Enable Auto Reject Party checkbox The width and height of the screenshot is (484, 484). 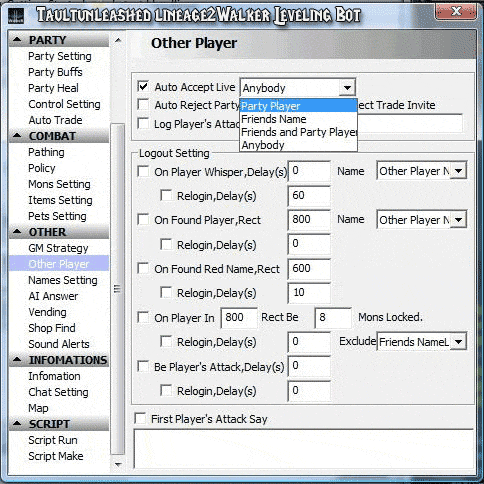coord(143,104)
